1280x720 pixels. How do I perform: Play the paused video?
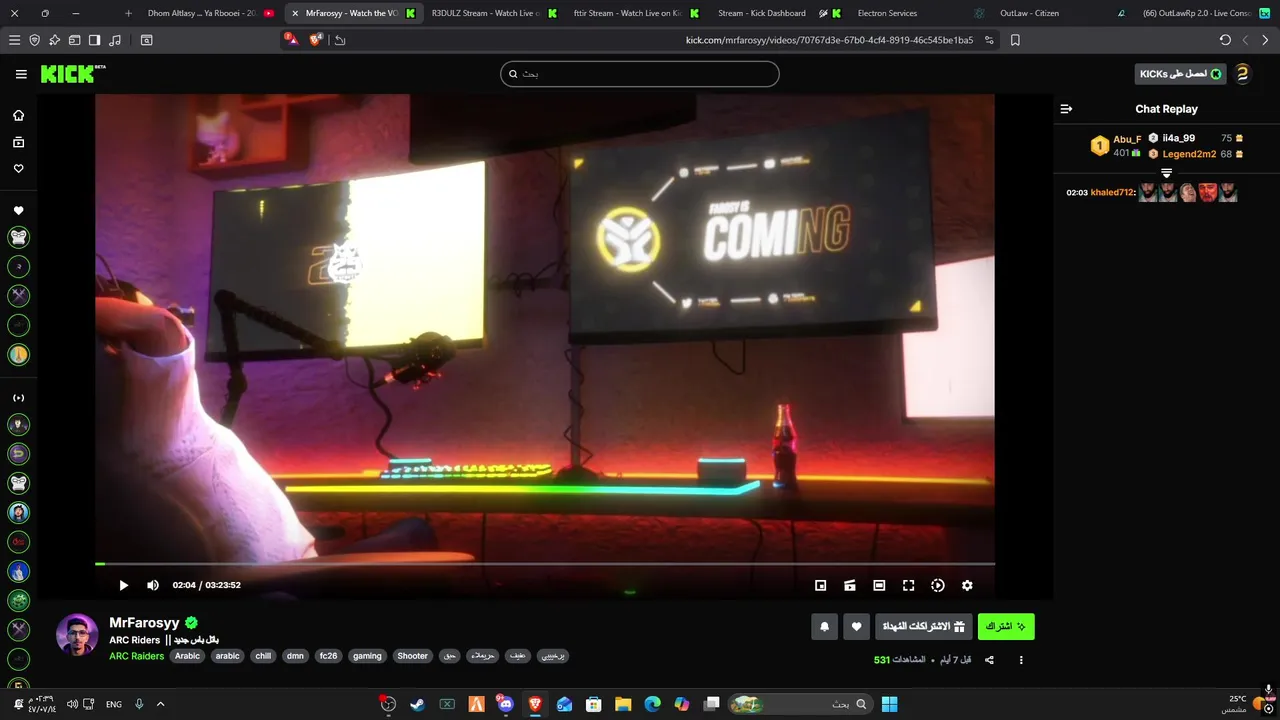click(x=123, y=585)
